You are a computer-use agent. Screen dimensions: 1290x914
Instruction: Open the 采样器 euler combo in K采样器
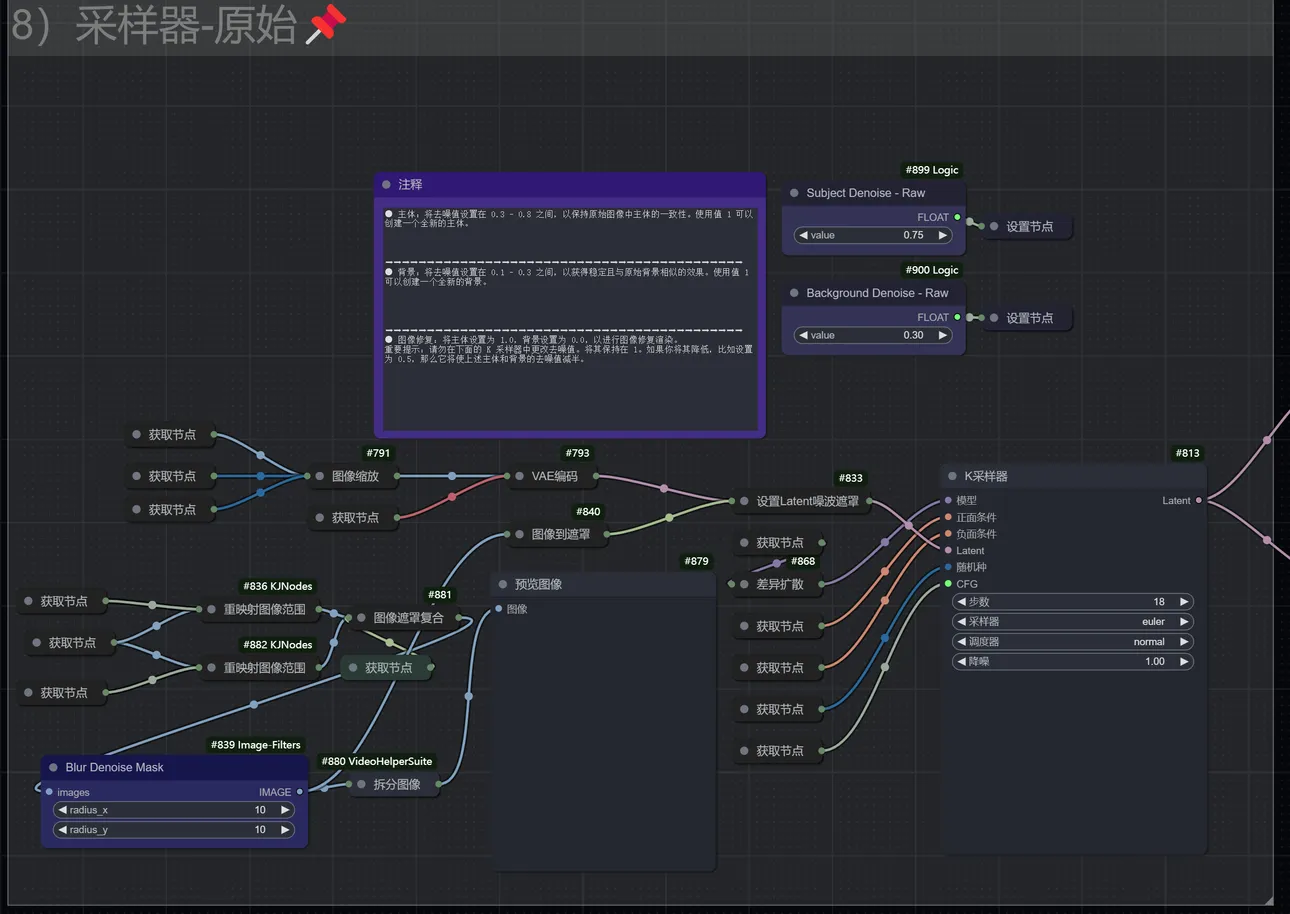click(1073, 622)
